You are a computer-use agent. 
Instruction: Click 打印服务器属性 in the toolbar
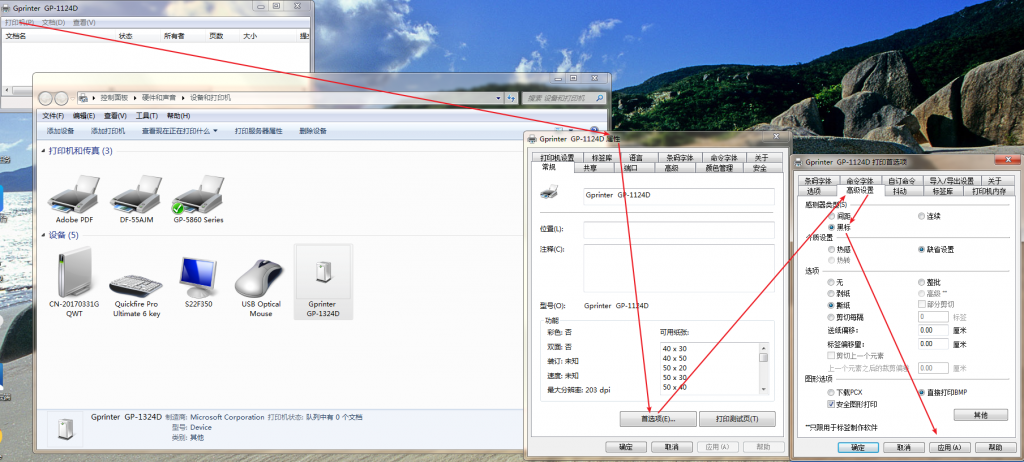click(259, 131)
